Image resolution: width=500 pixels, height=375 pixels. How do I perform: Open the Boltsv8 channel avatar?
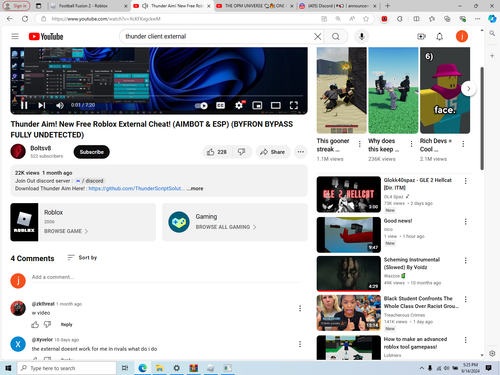tap(18, 152)
